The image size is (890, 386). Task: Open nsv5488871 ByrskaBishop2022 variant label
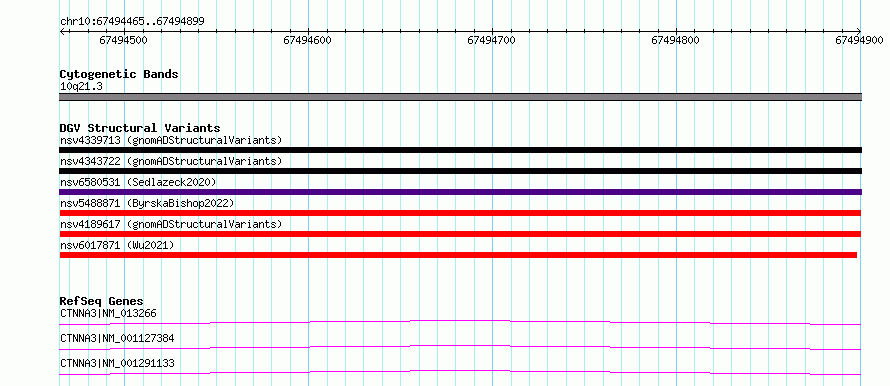click(x=147, y=203)
